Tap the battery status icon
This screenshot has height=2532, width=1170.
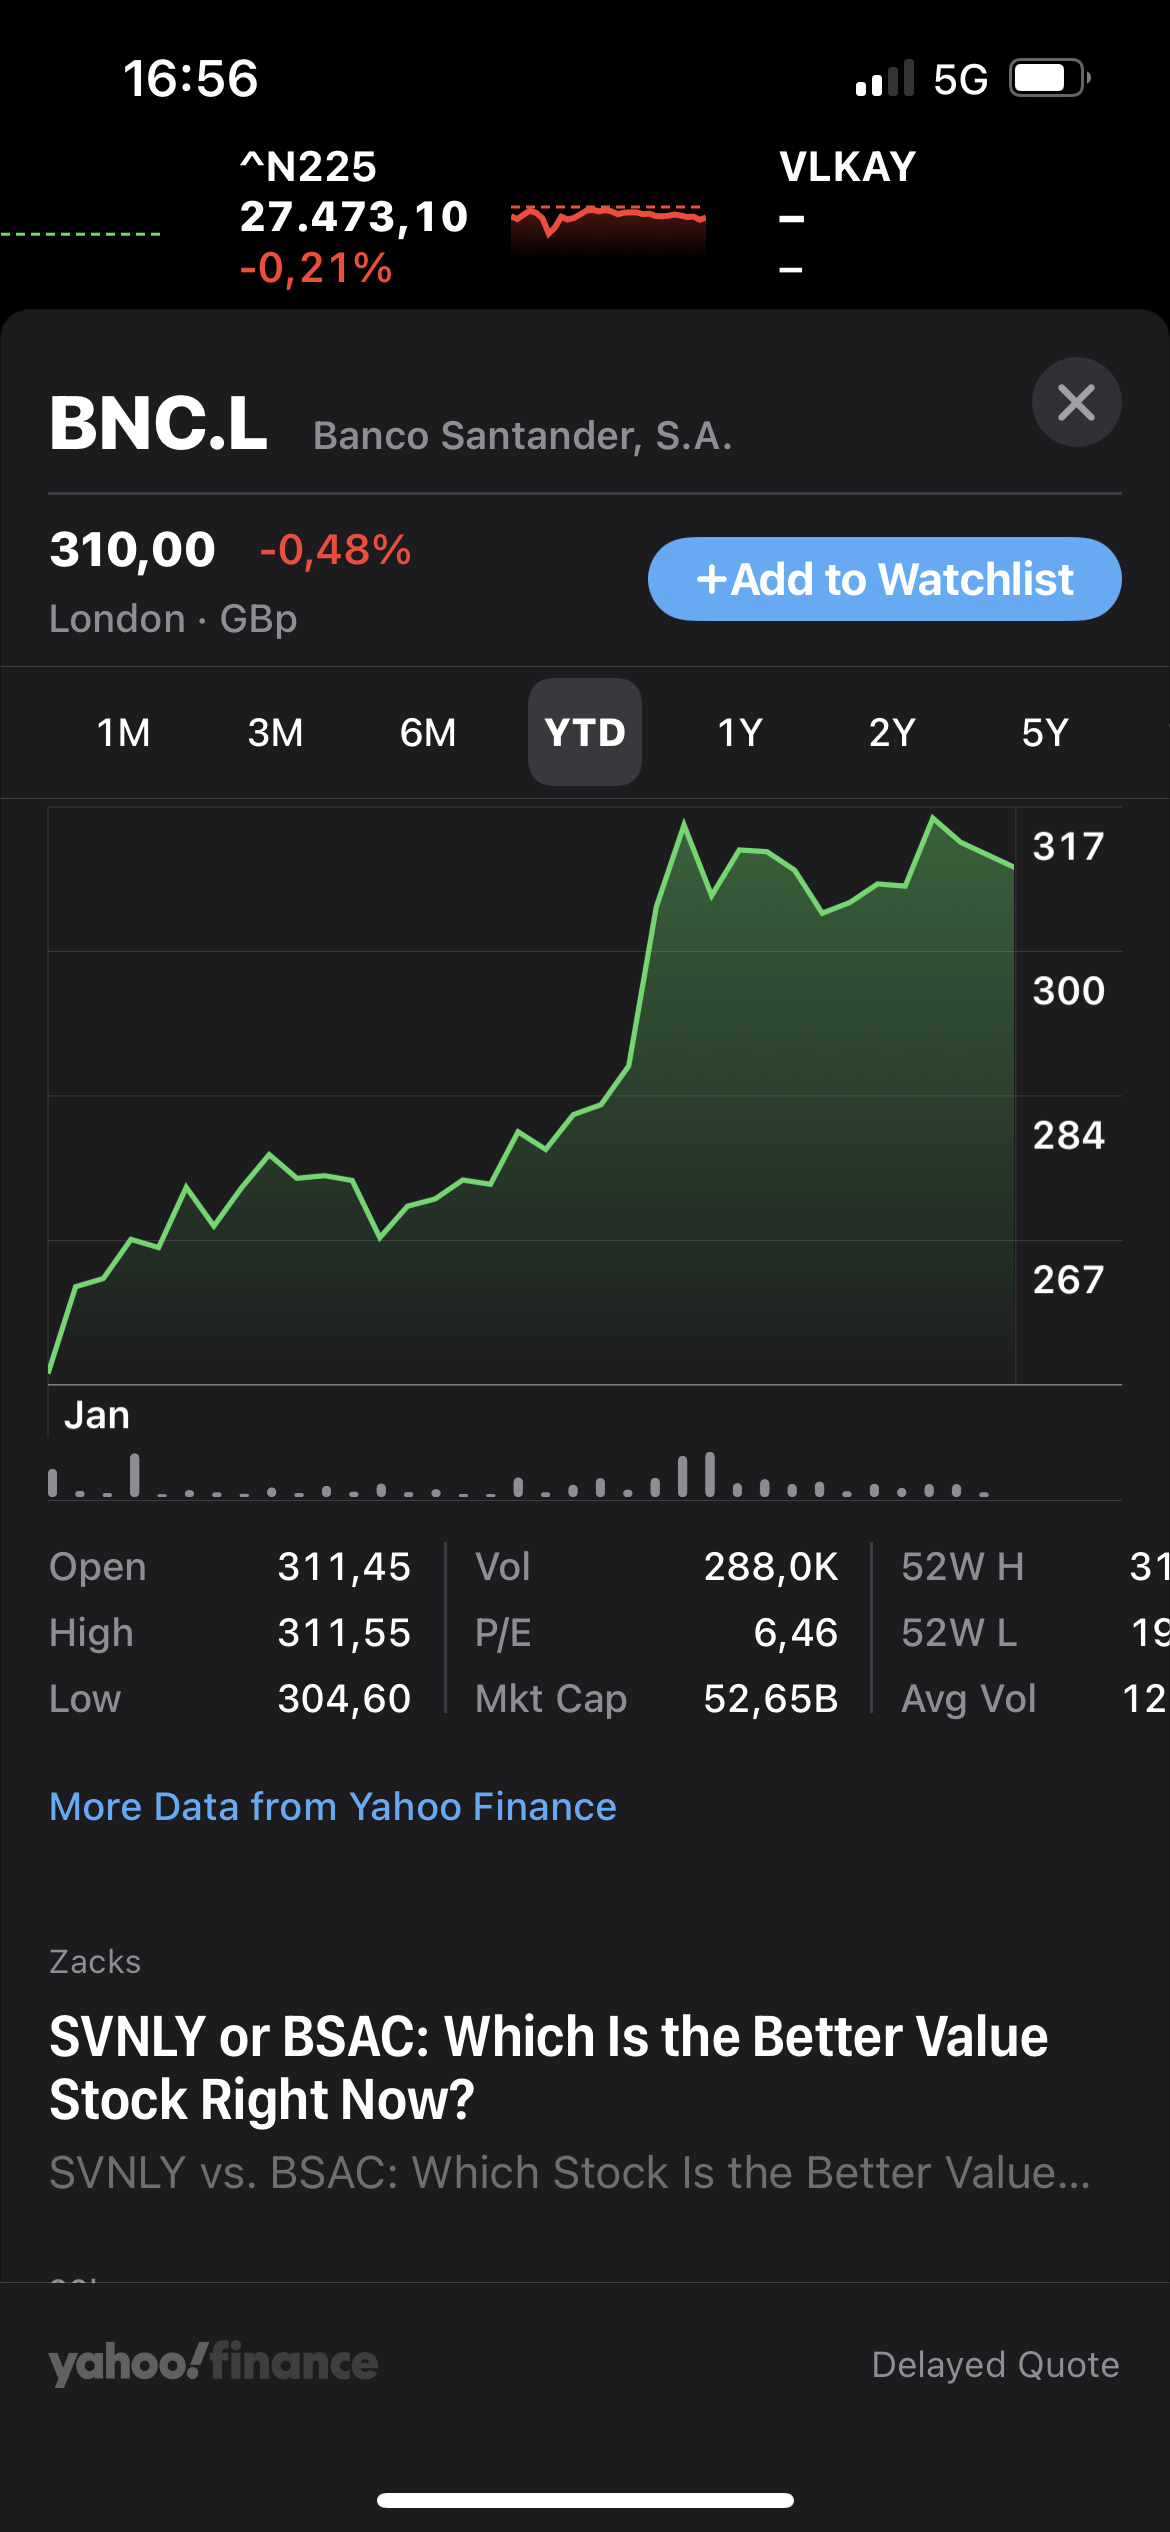(x=1048, y=78)
